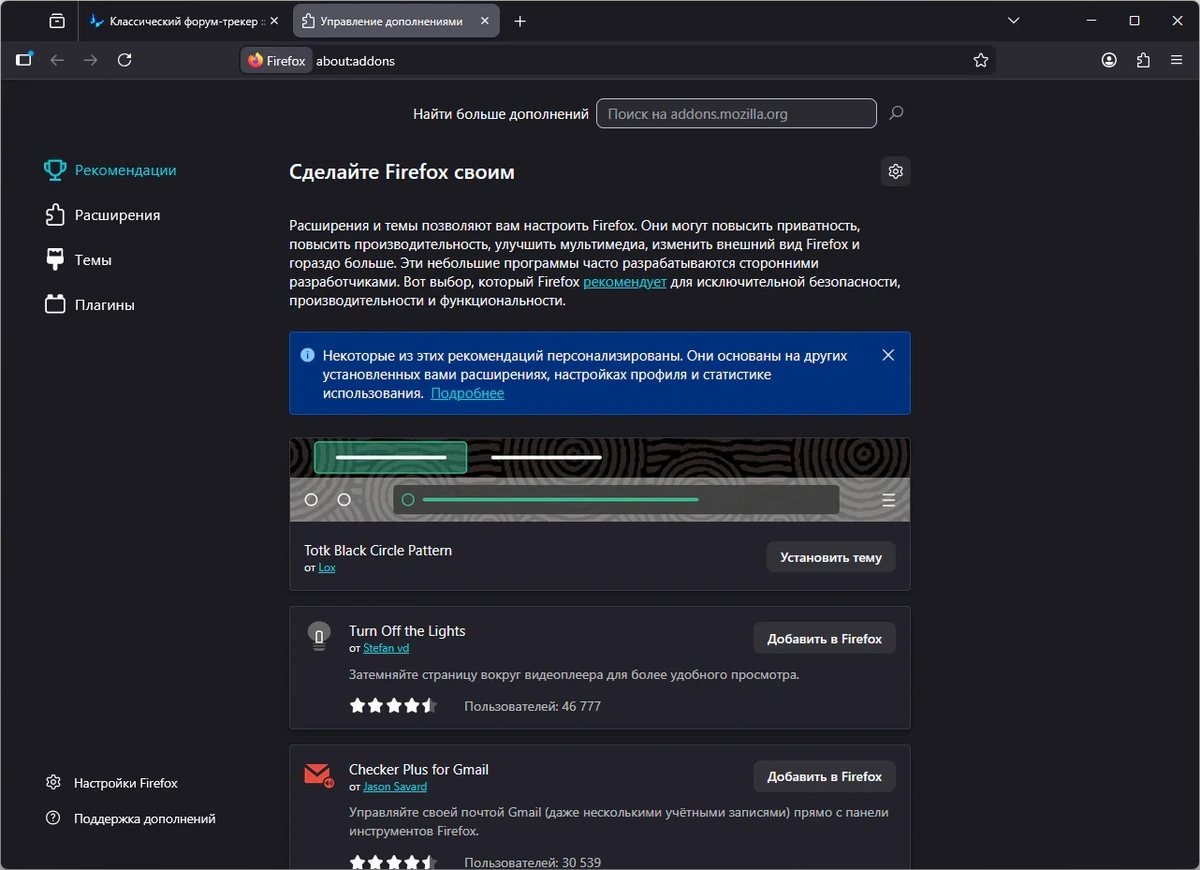Open the Темы category

click(x=80, y=260)
